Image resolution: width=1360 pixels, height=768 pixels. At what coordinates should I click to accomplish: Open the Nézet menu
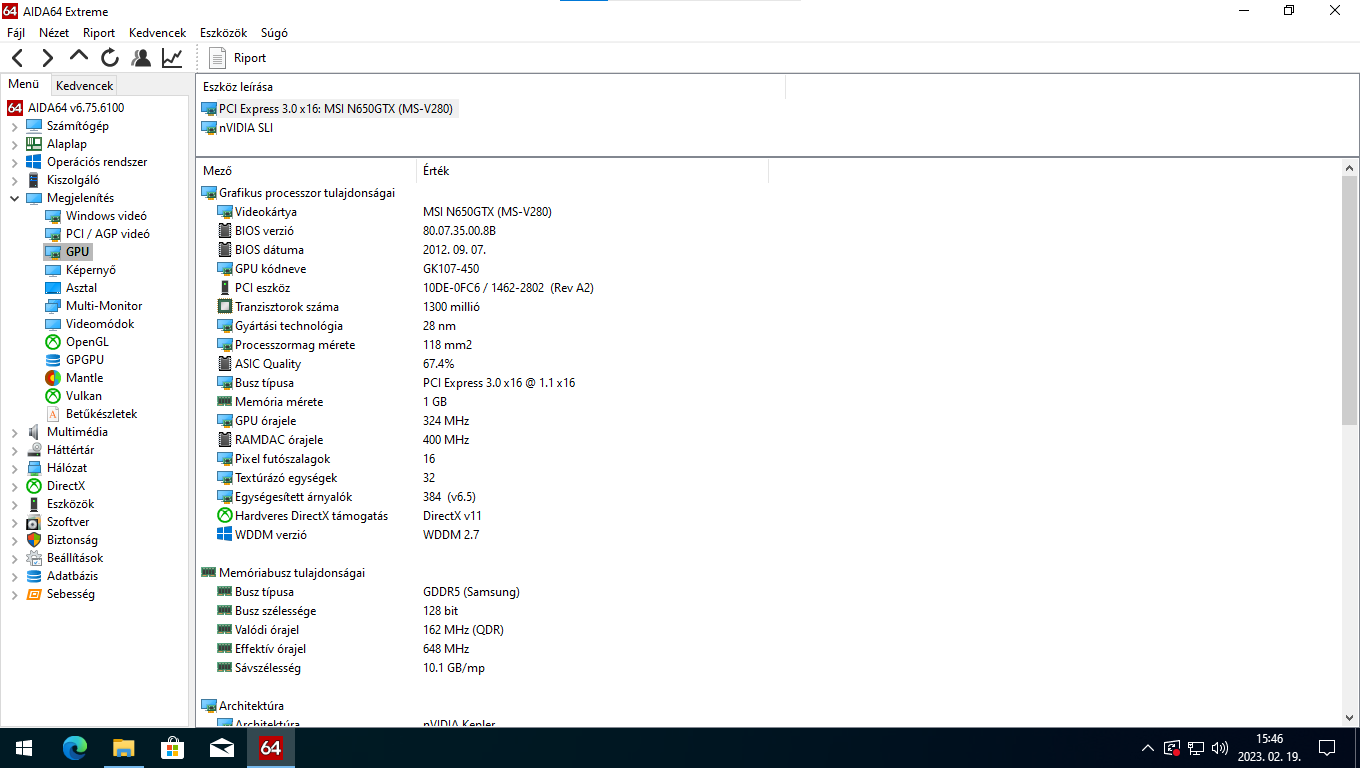click(x=54, y=33)
